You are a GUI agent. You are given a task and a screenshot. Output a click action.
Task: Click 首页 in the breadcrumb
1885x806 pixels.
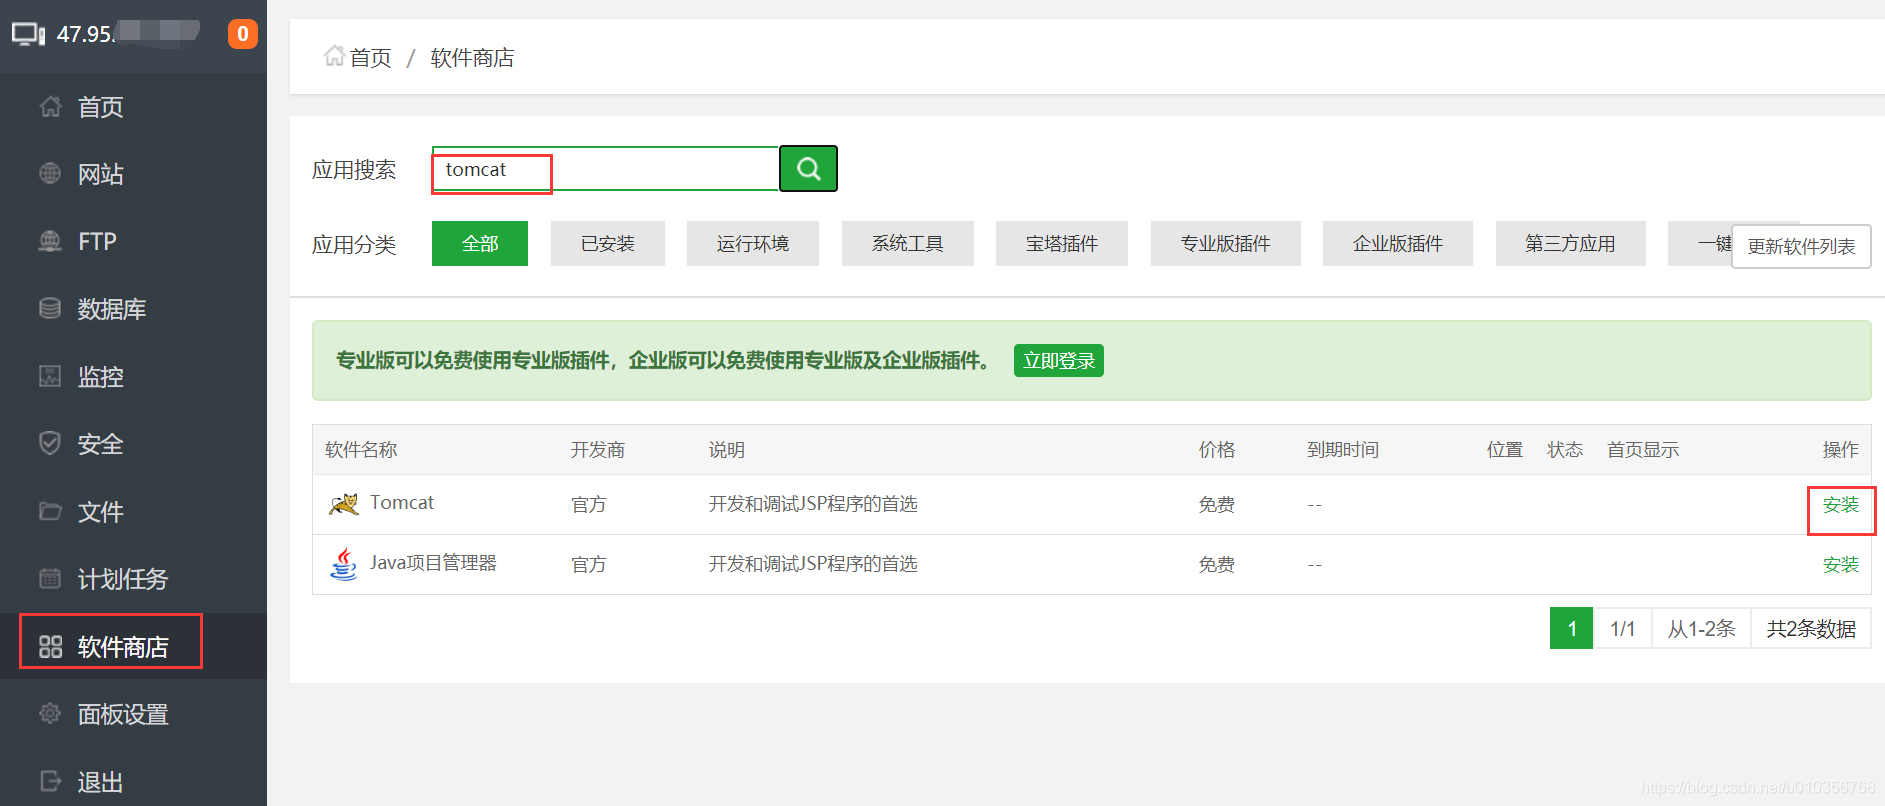click(370, 57)
